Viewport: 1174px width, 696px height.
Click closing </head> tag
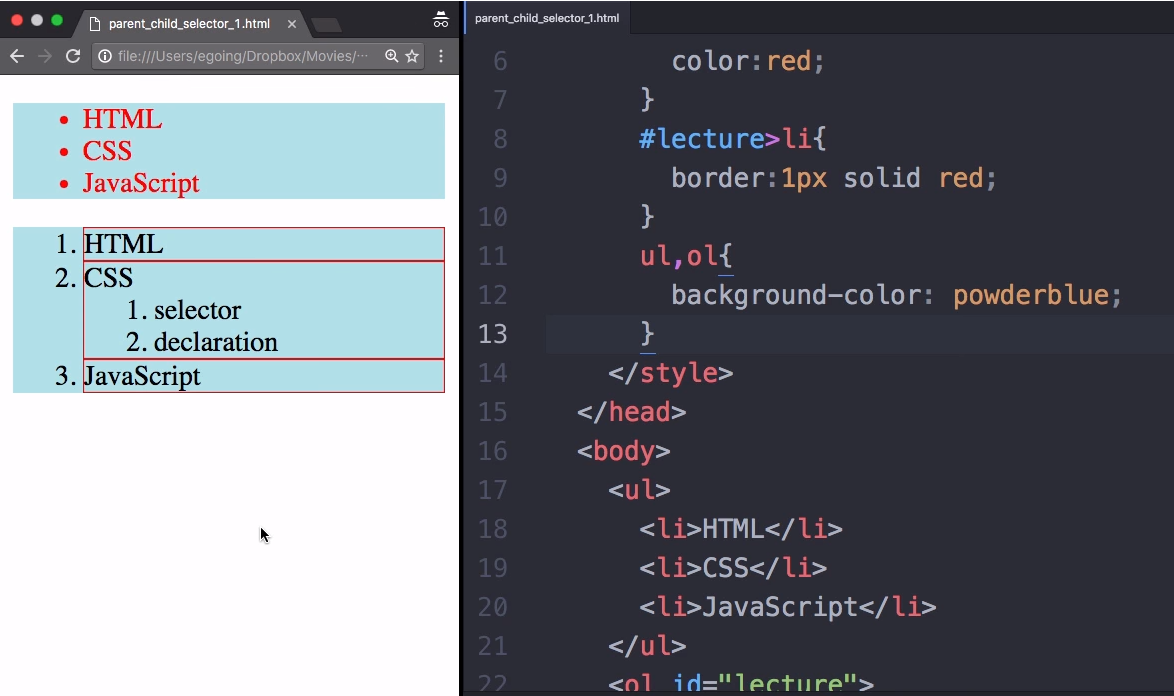click(632, 412)
